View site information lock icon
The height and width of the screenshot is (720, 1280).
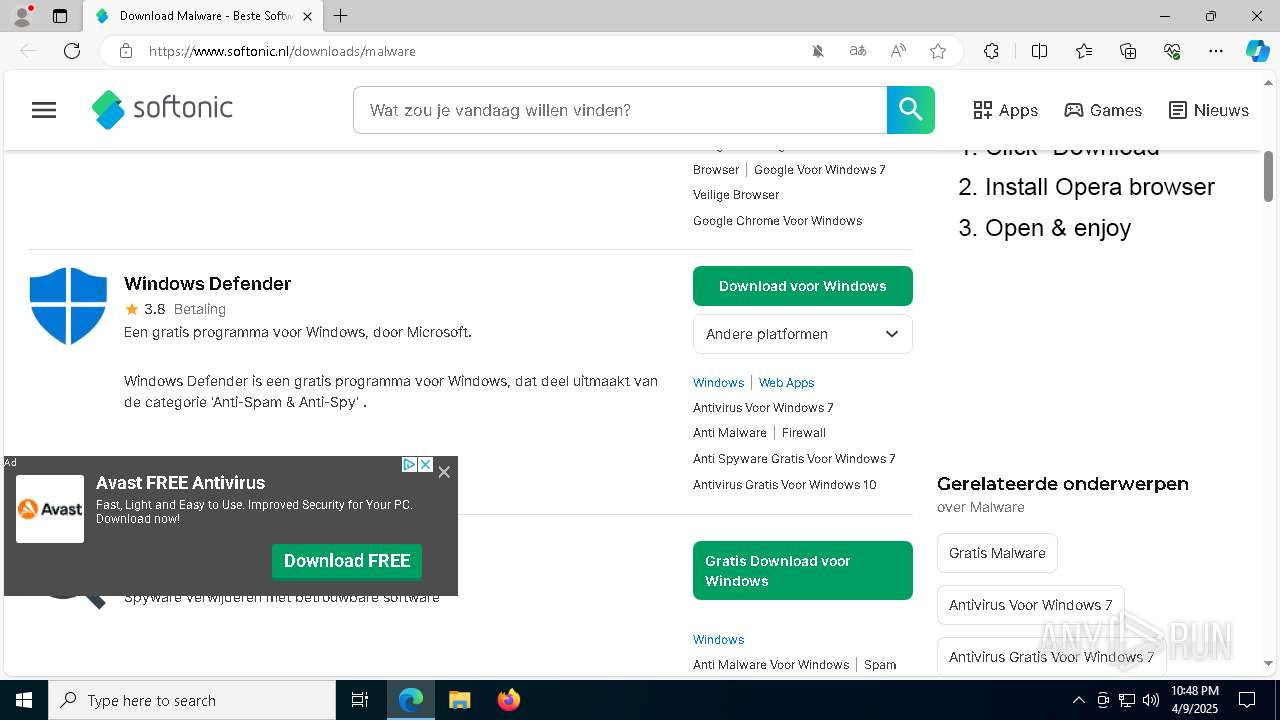pyautogui.click(x=126, y=51)
